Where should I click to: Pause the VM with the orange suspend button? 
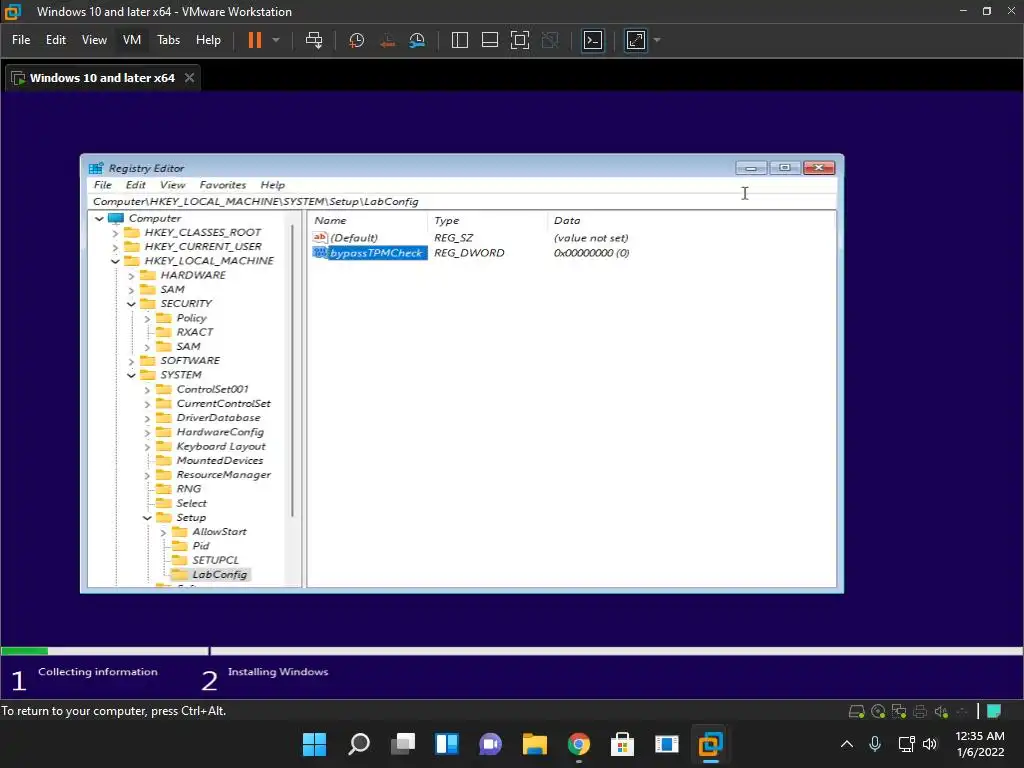pos(255,40)
